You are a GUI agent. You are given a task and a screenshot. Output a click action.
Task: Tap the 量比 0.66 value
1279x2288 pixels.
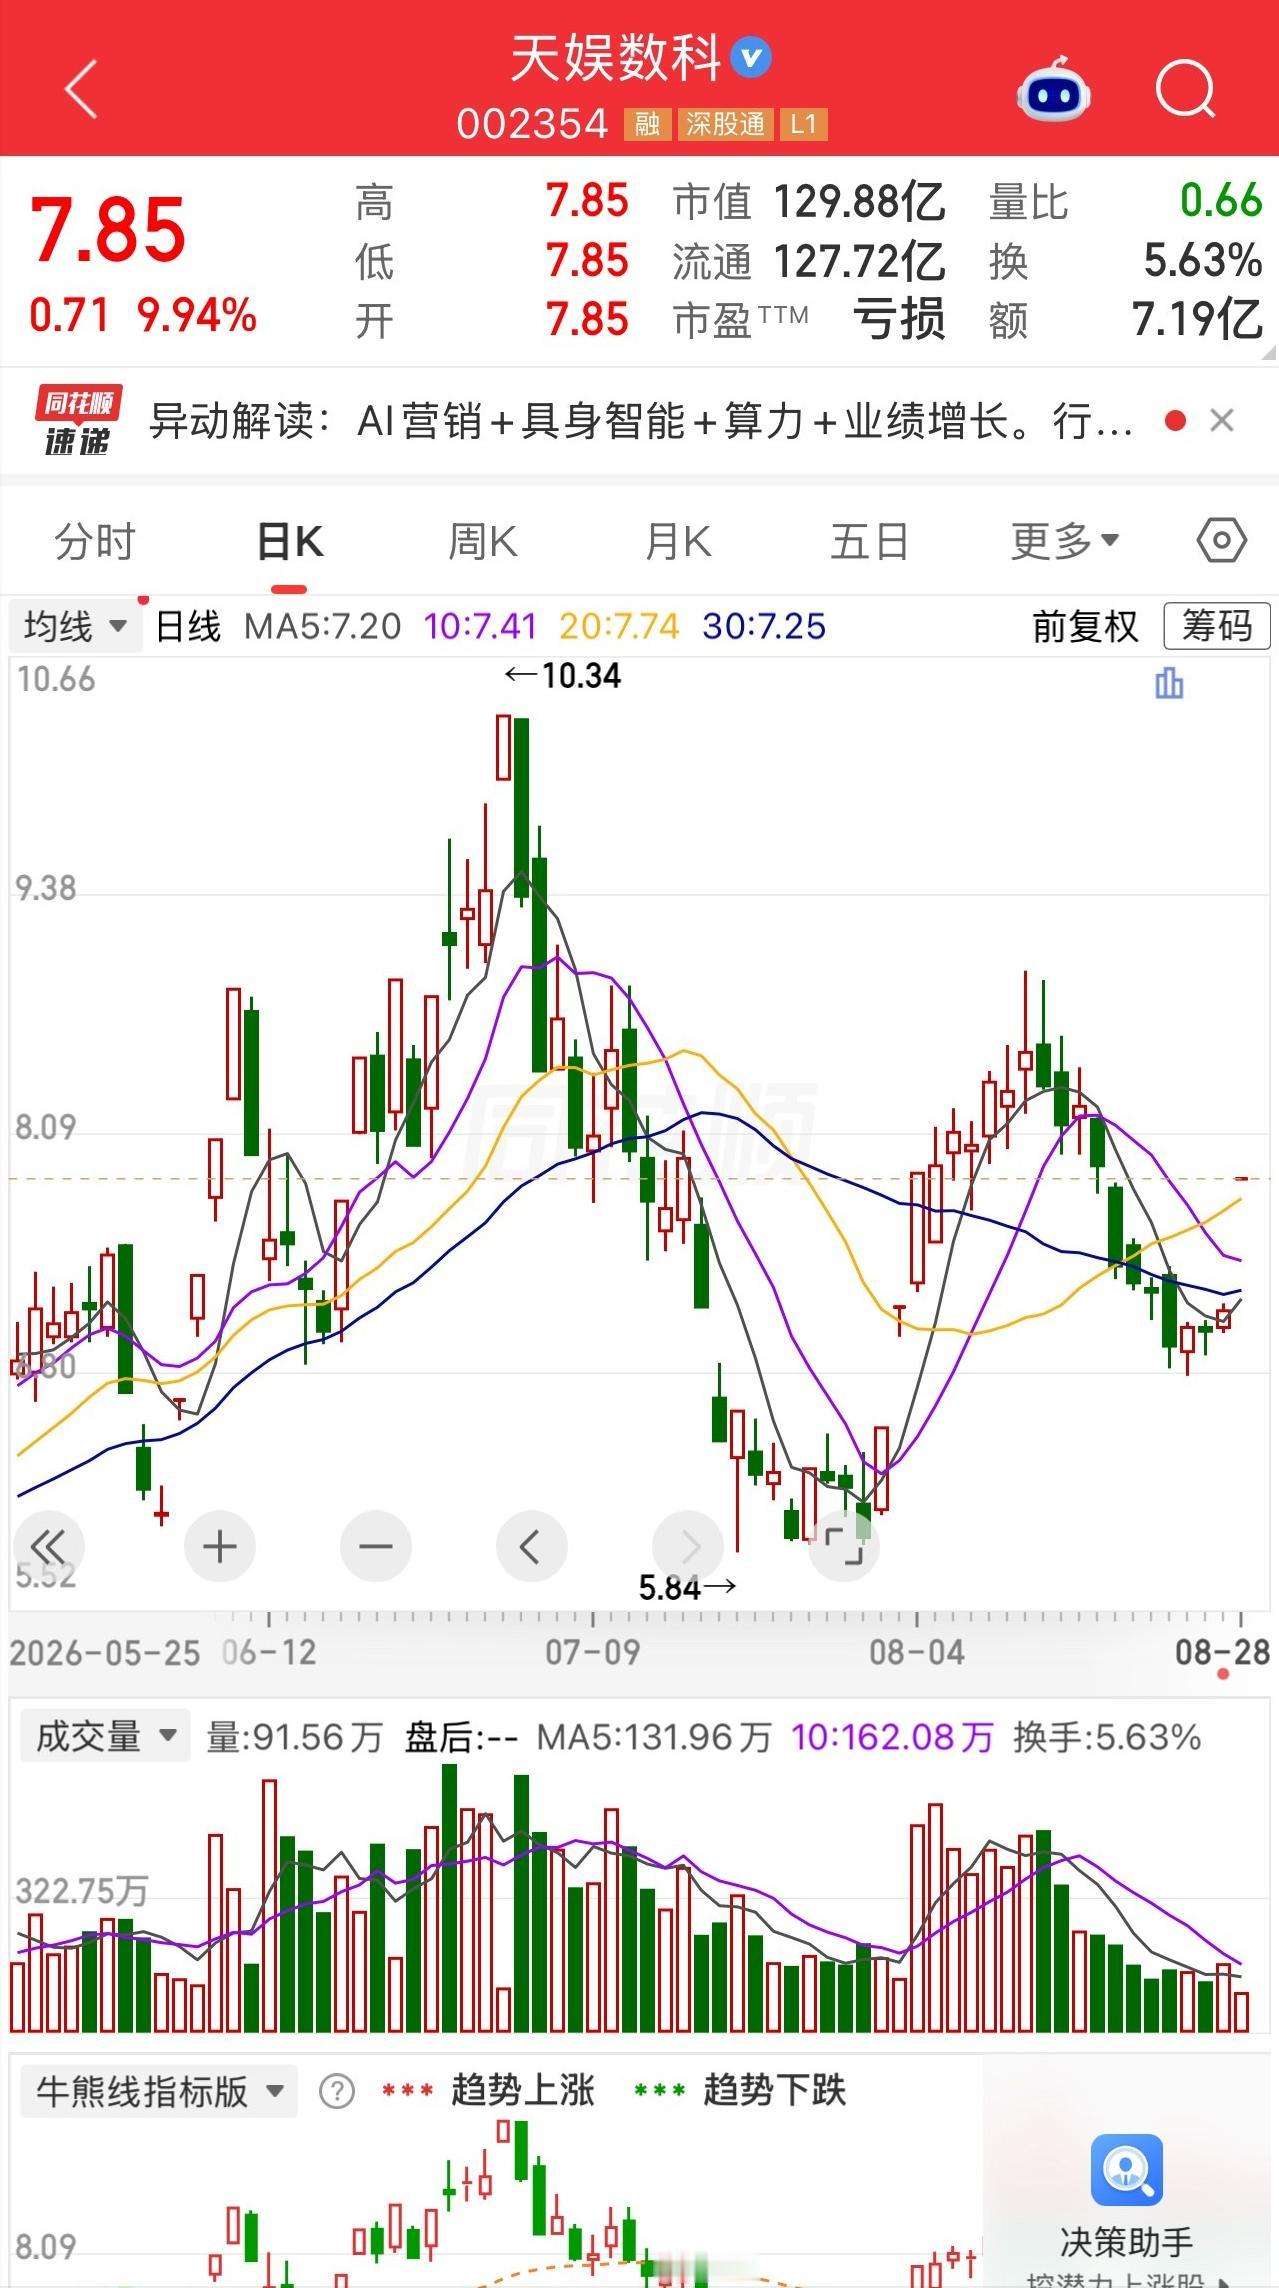pyautogui.click(x=1221, y=201)
